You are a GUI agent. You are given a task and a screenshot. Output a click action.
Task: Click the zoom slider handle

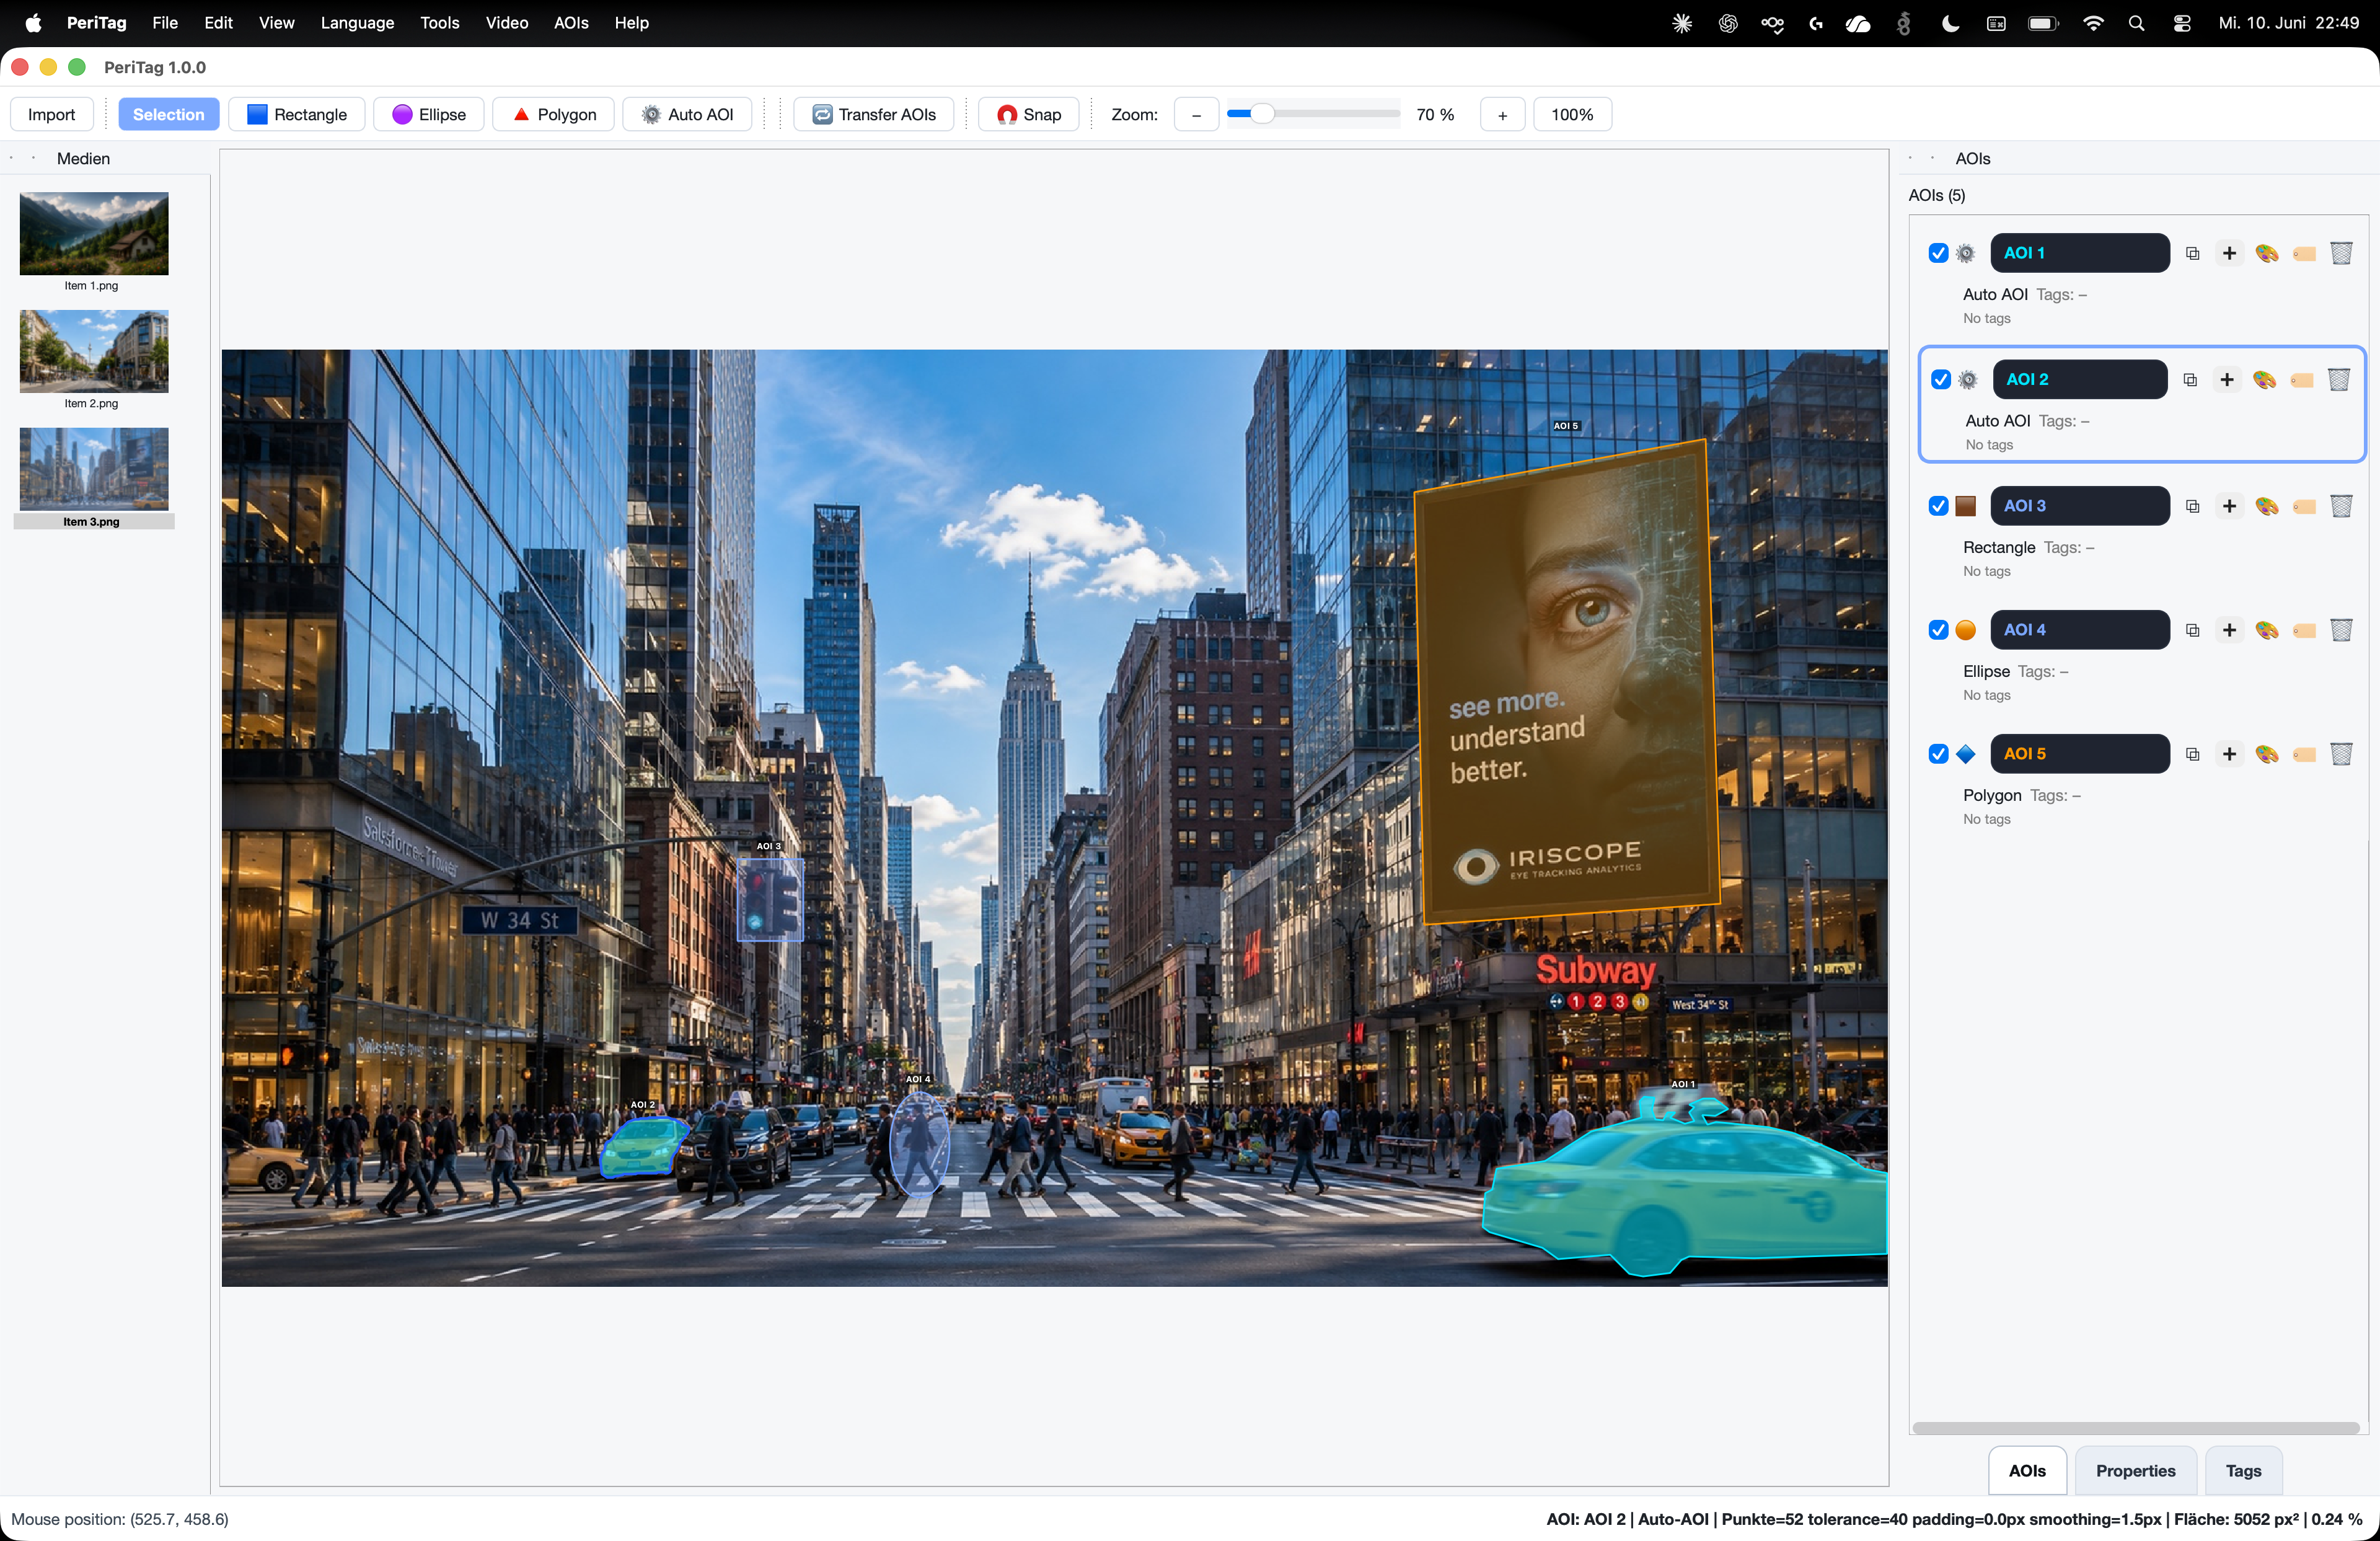pos(1262,114)
